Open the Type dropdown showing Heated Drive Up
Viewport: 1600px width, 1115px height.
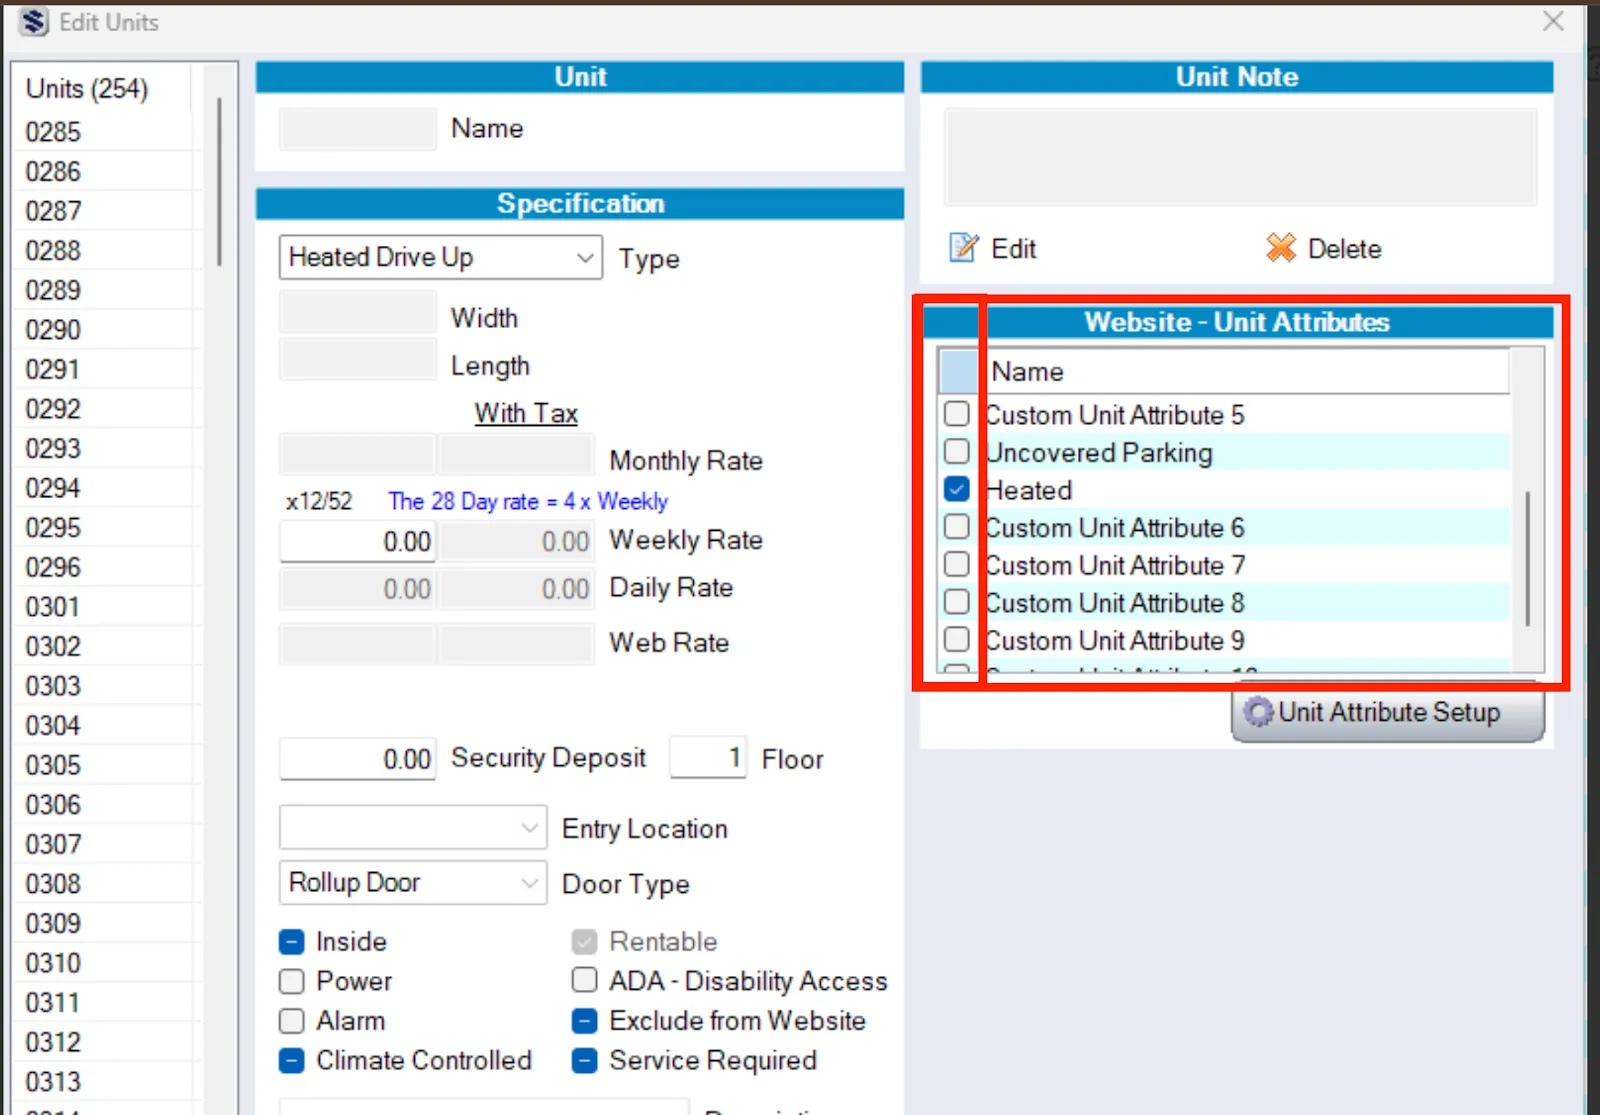click(441, 257)
